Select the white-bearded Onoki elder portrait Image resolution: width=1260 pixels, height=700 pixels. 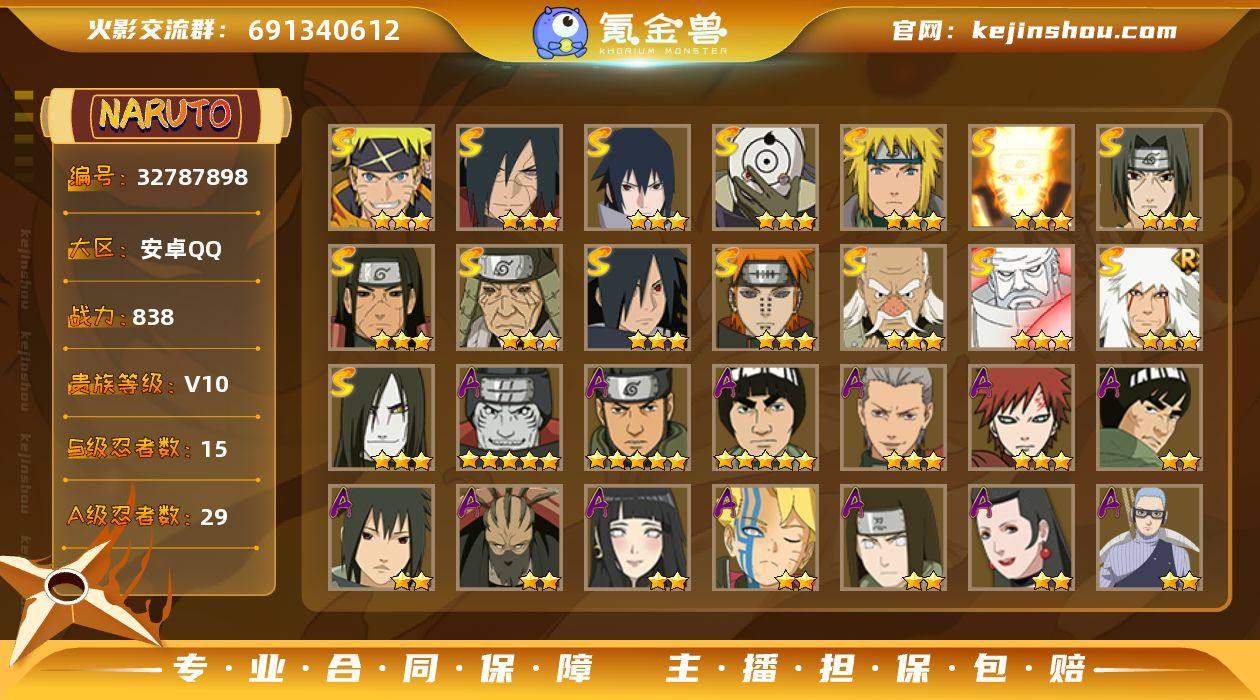tap(893, 298)
